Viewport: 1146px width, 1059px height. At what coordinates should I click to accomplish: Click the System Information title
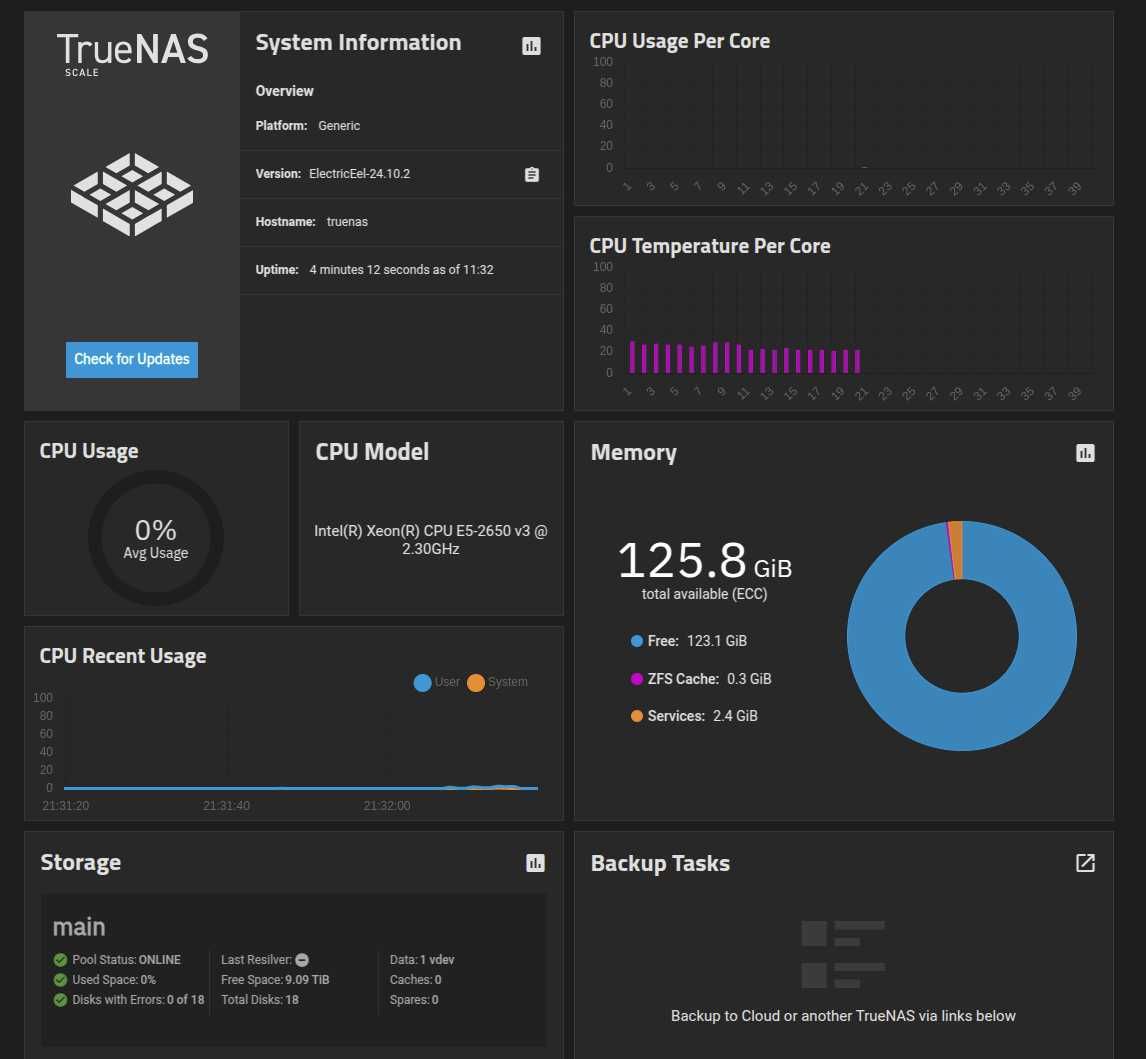click(358, 42)
